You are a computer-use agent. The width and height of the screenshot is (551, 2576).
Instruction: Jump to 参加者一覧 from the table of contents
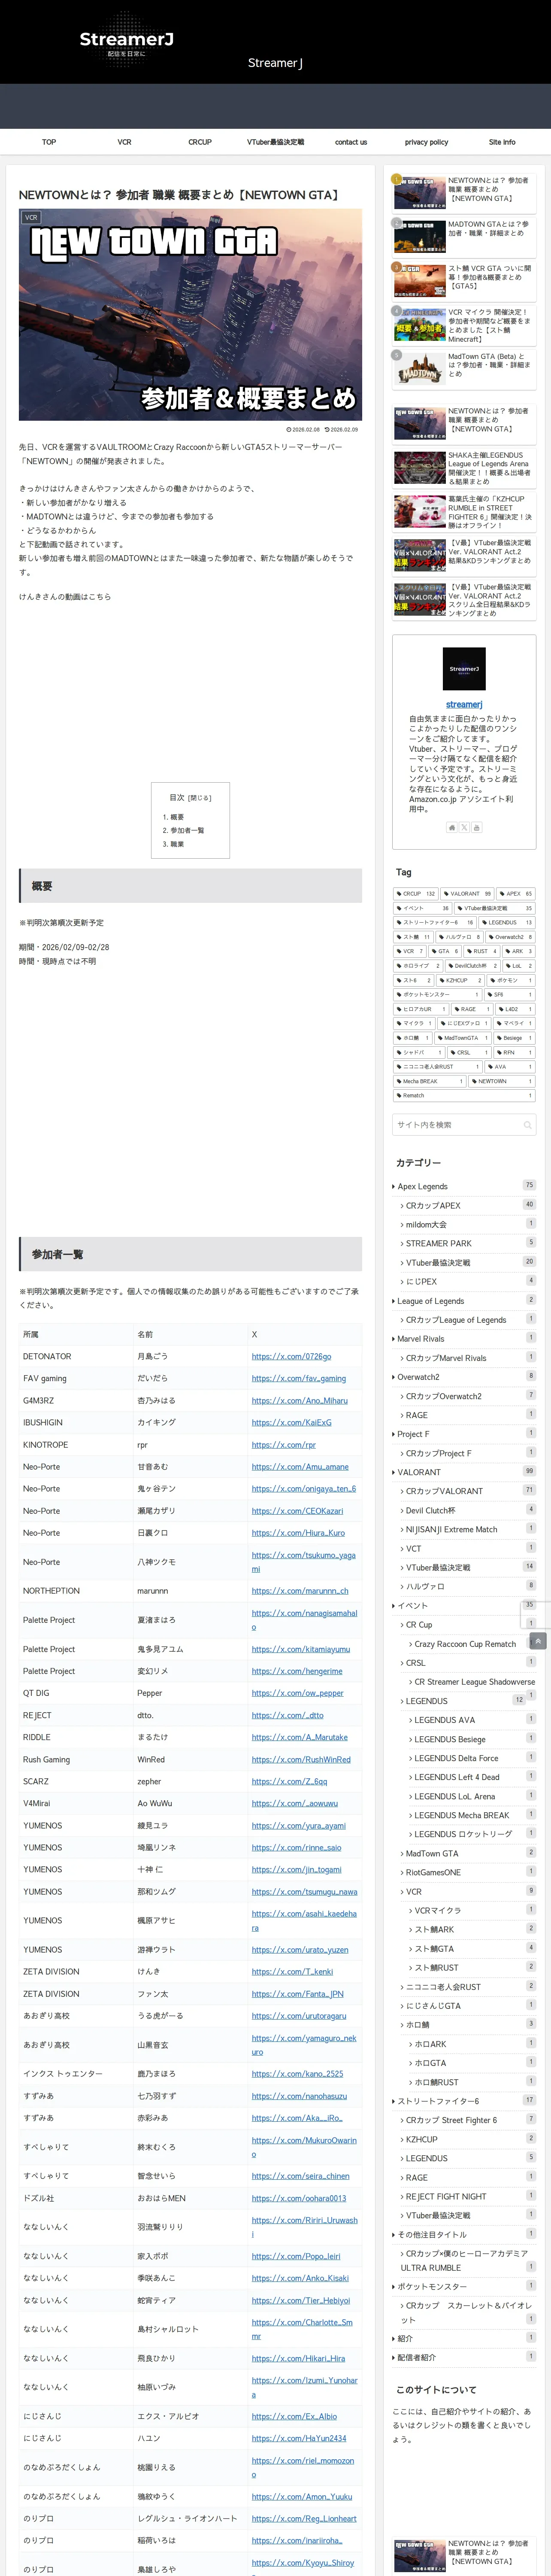187,831
